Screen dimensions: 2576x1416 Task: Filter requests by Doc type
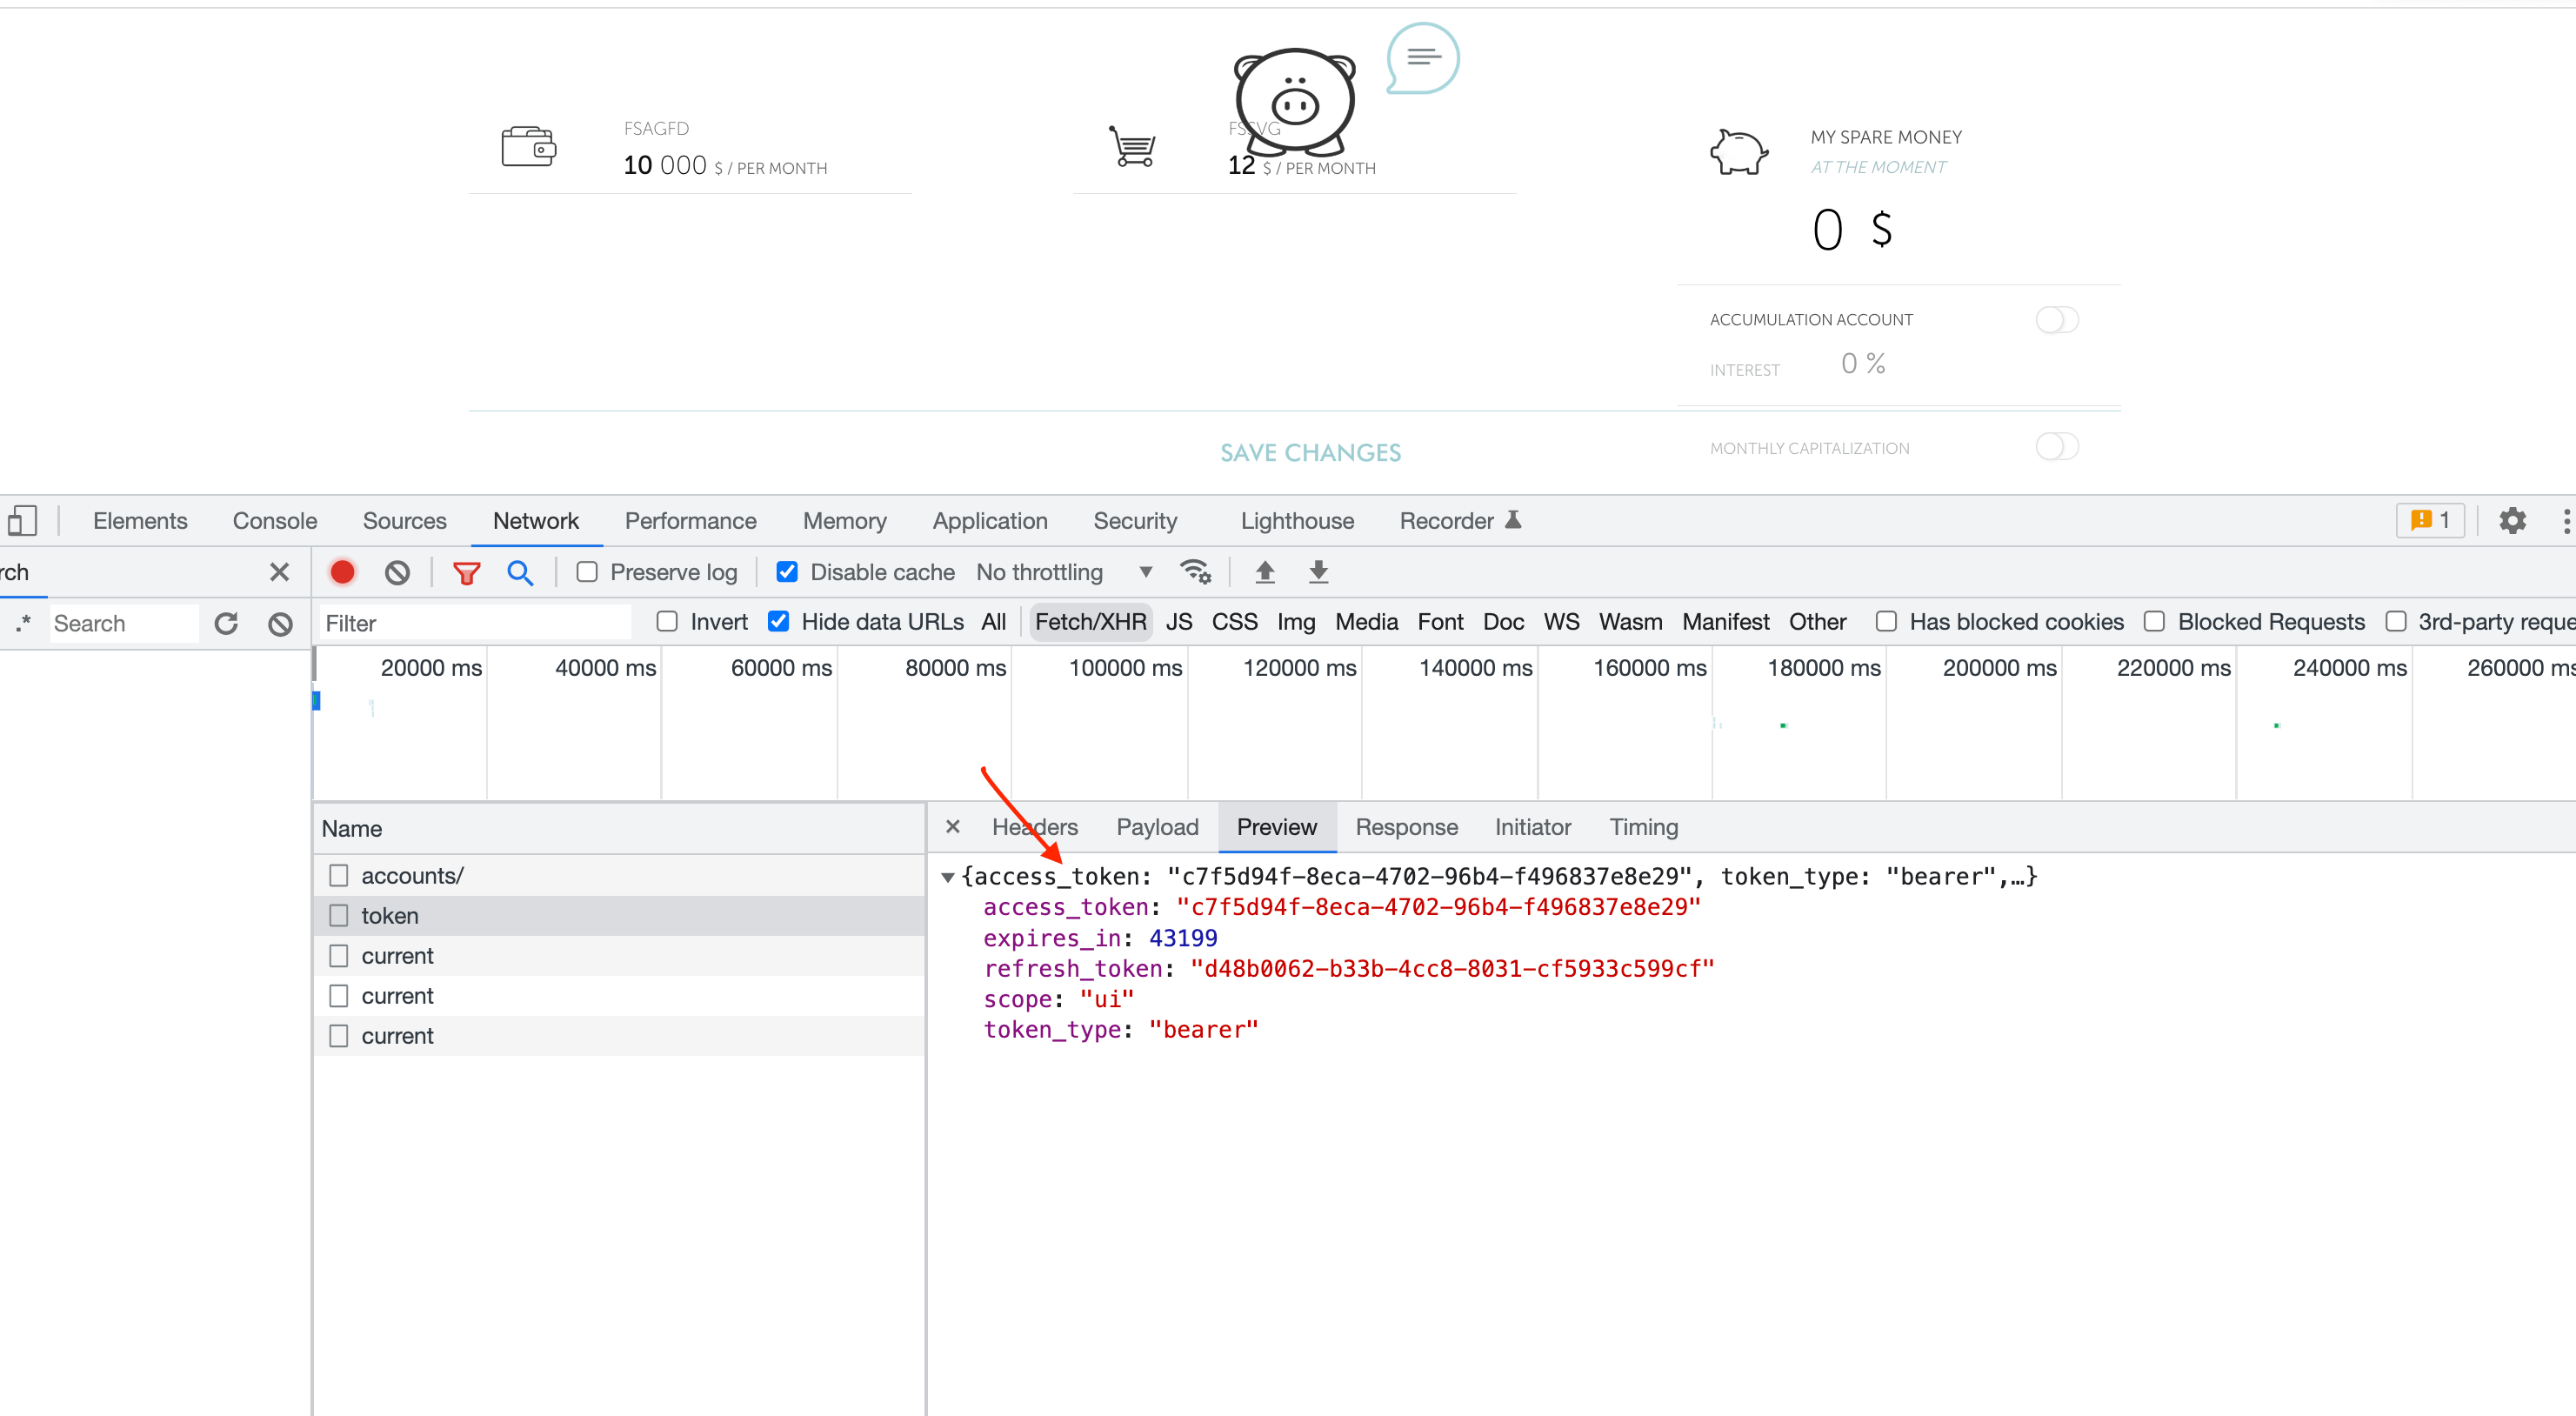coord(1503,622)
